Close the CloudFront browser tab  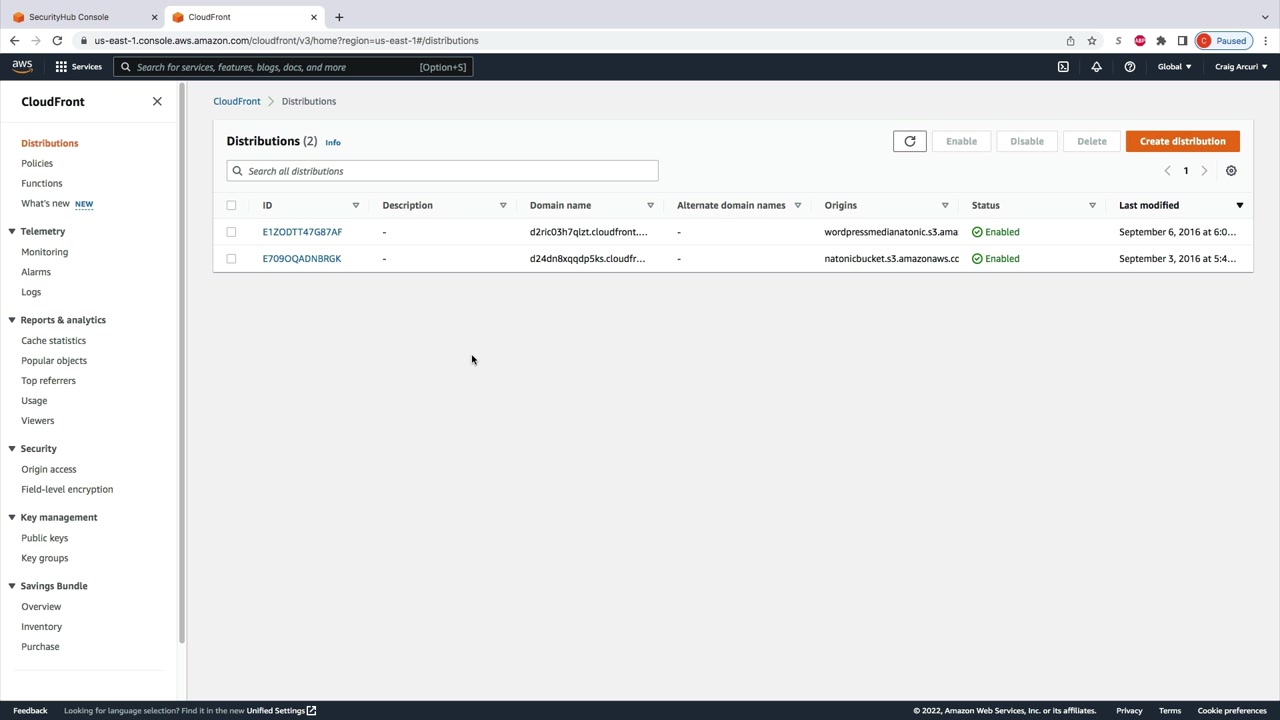[x=314, y=17]
